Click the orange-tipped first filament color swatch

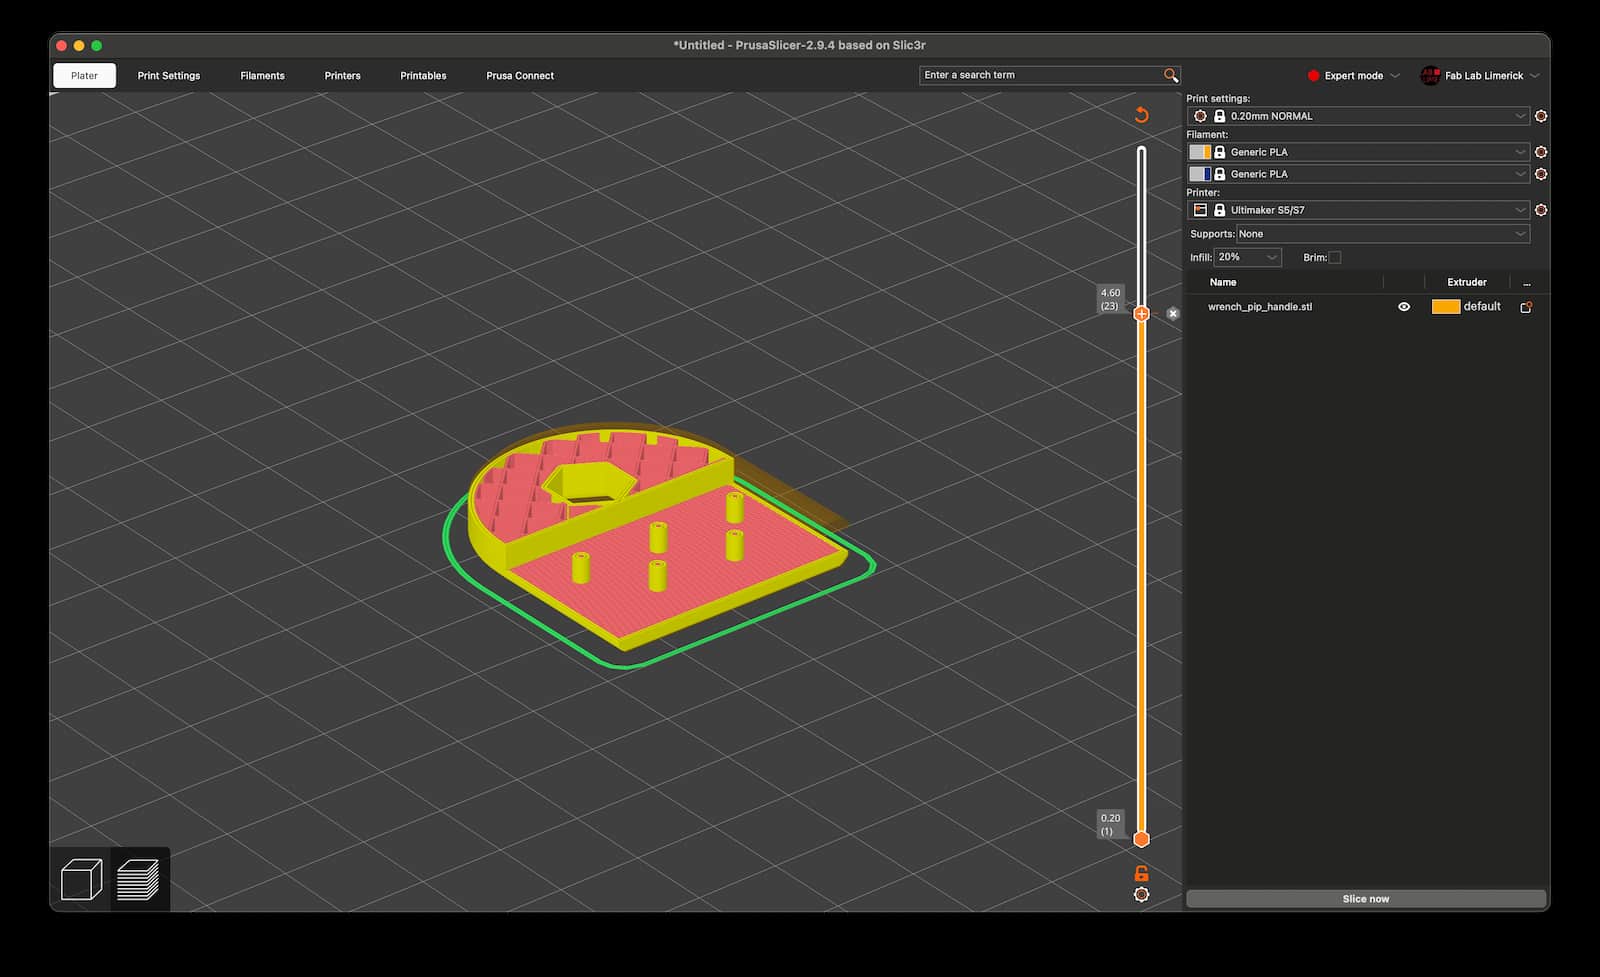(x=1200, y=152)
